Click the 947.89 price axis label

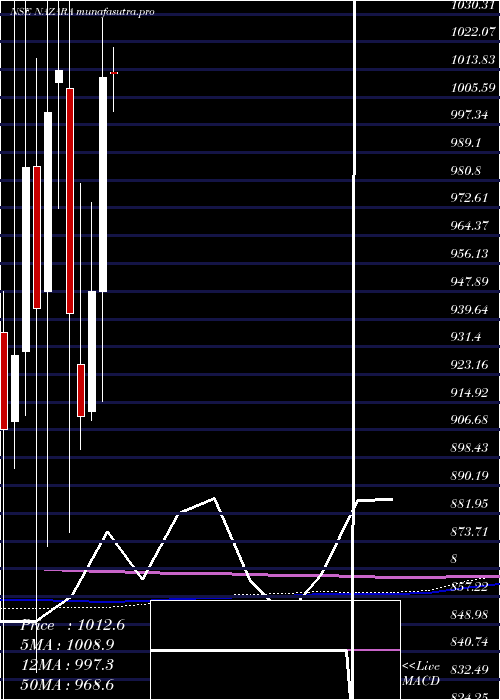(469, 281)
